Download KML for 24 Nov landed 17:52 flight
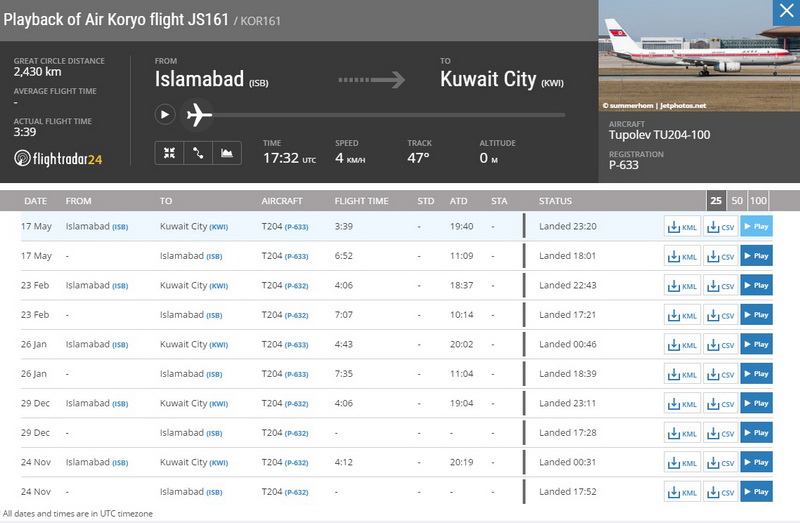 point(682,492)
